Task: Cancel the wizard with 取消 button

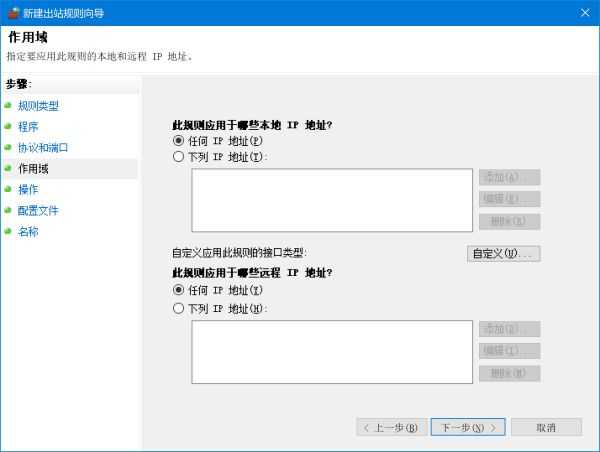Action: [x=545, y=427]
